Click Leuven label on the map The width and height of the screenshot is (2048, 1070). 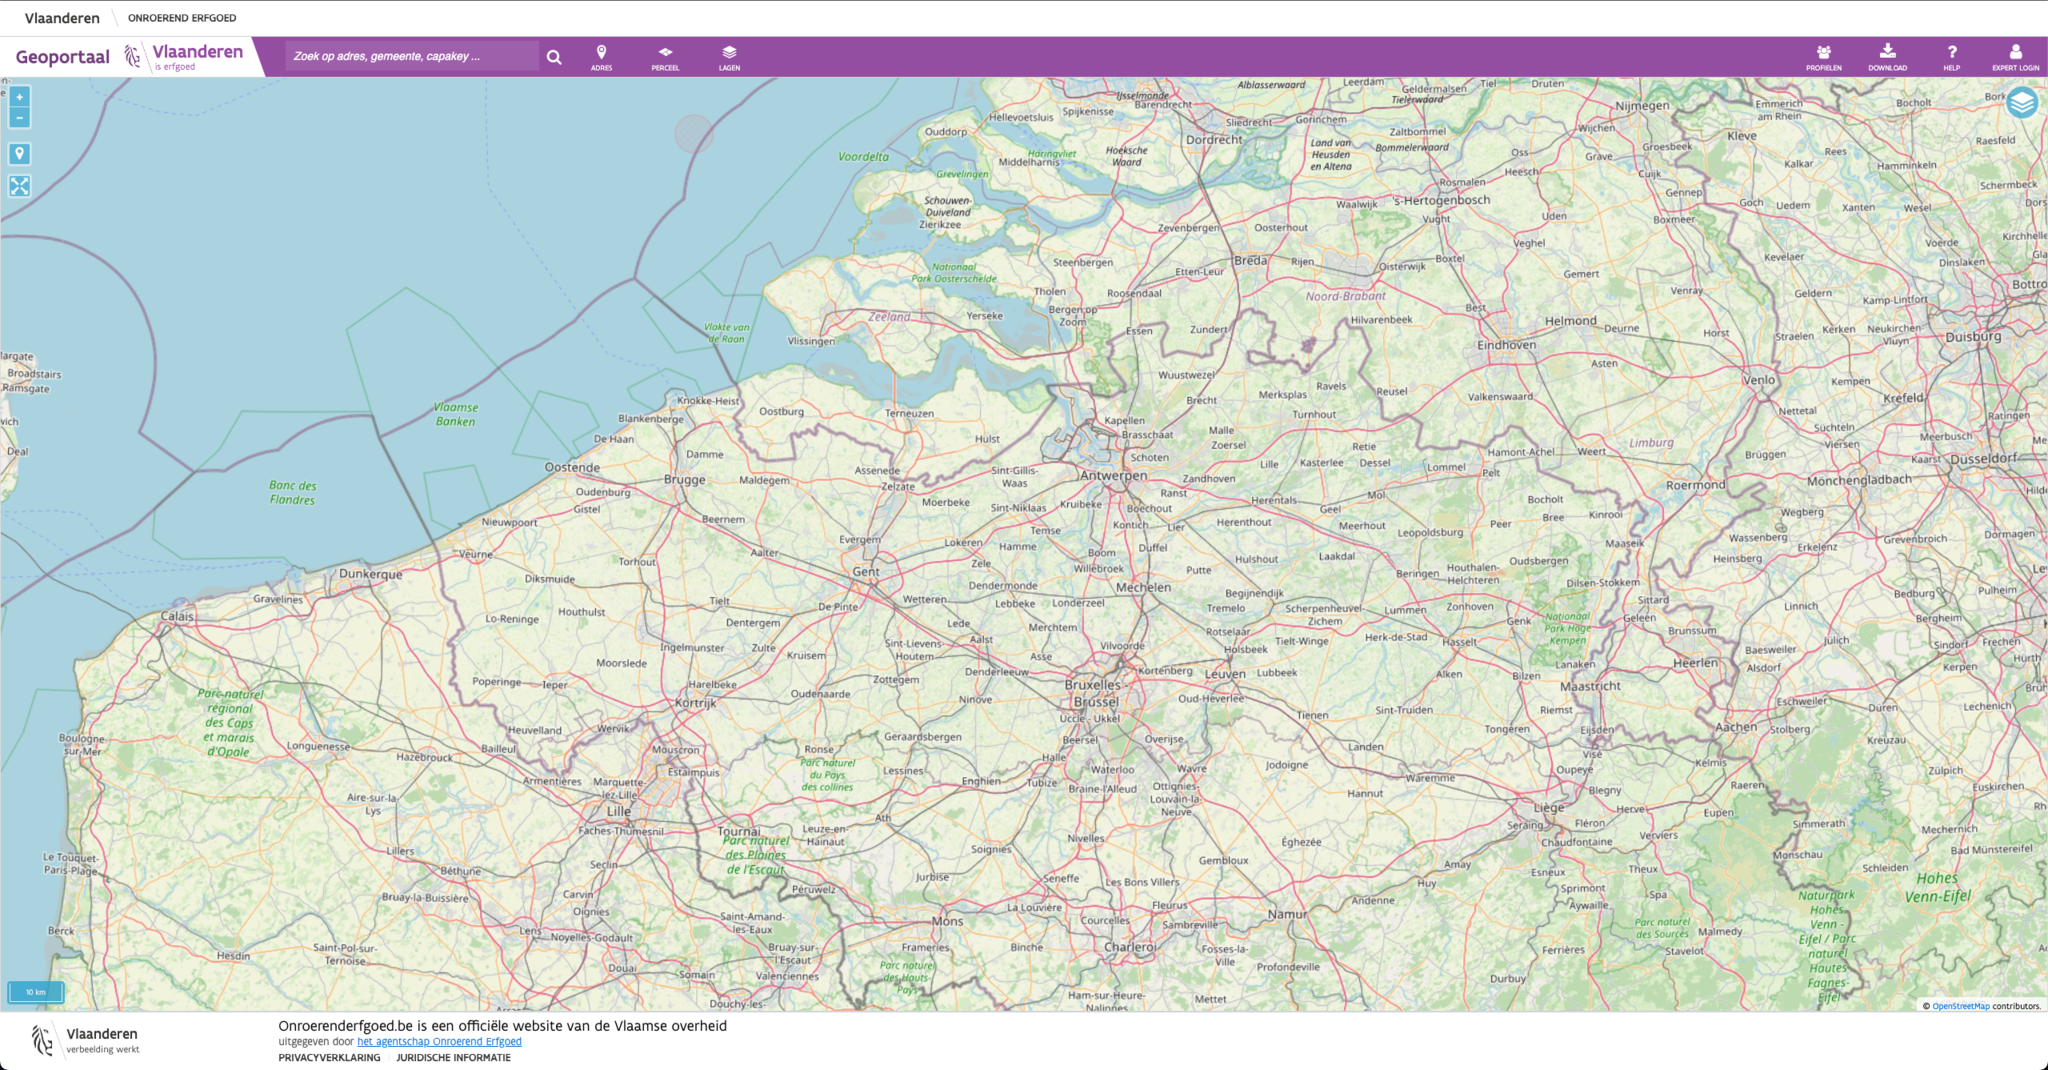tap(1225, 674)
